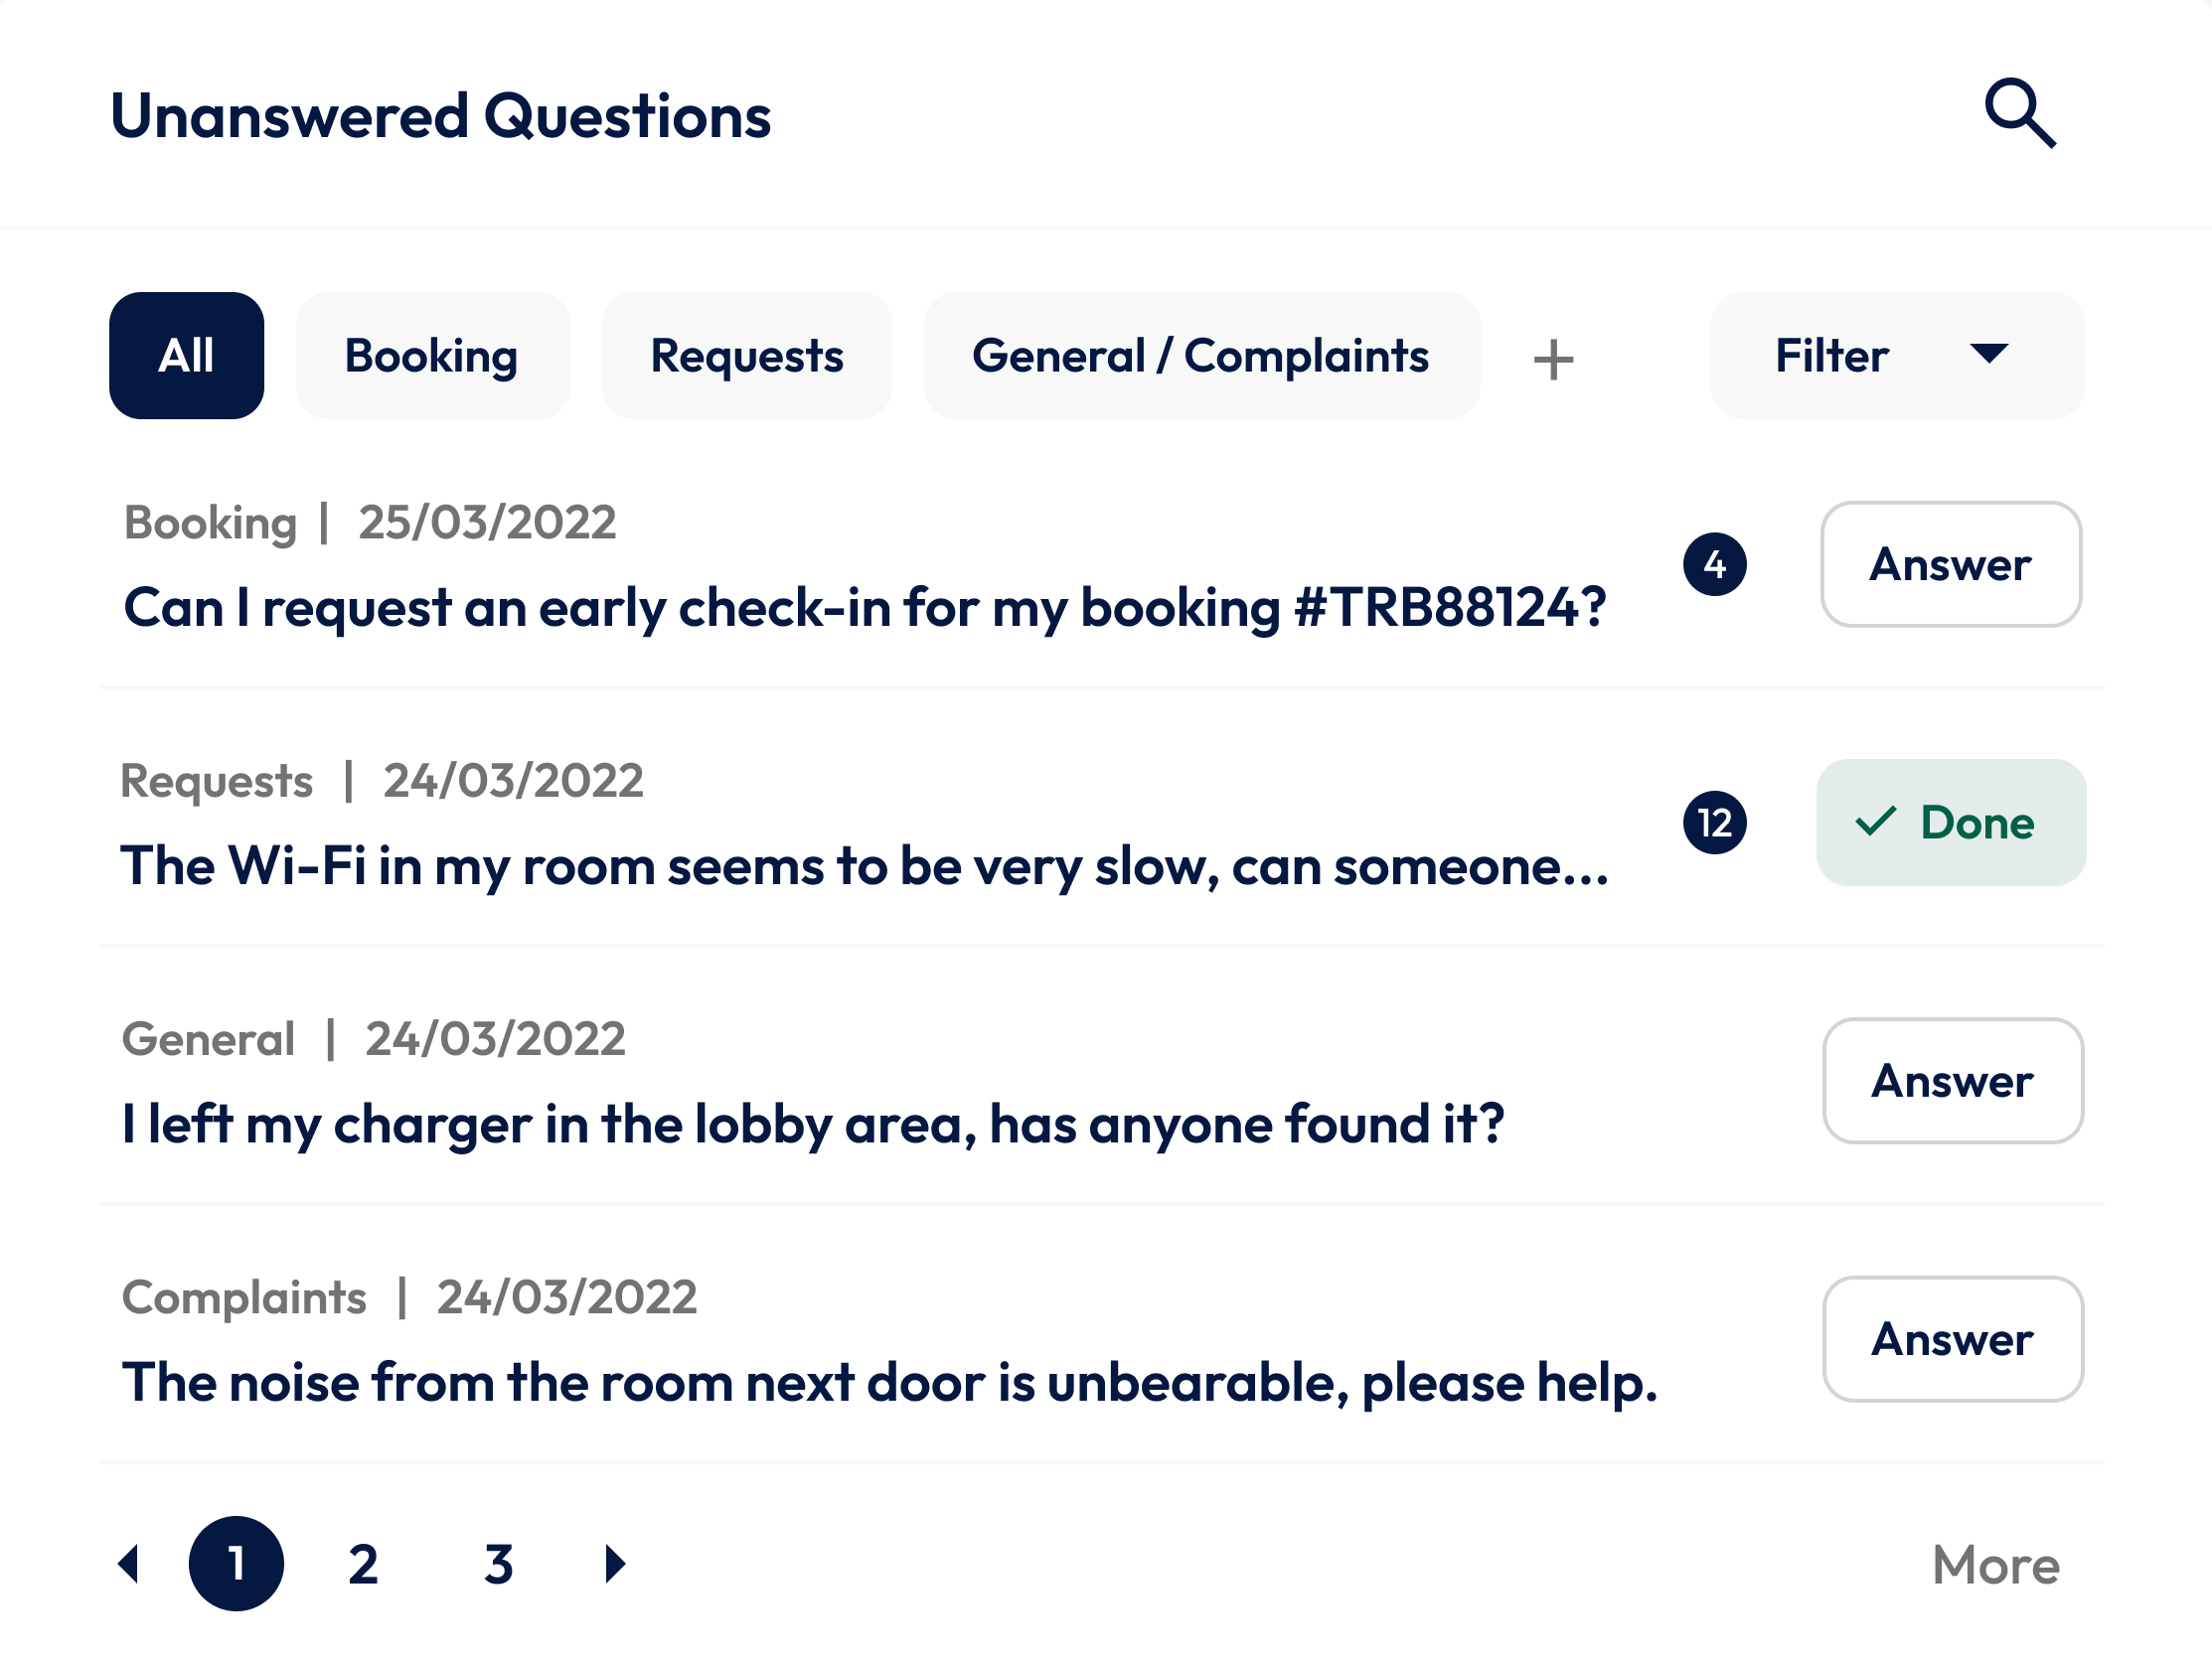Go to previous page arrow
Viewport: 2212px width, 1663px height.
(x=129, y=1563)
